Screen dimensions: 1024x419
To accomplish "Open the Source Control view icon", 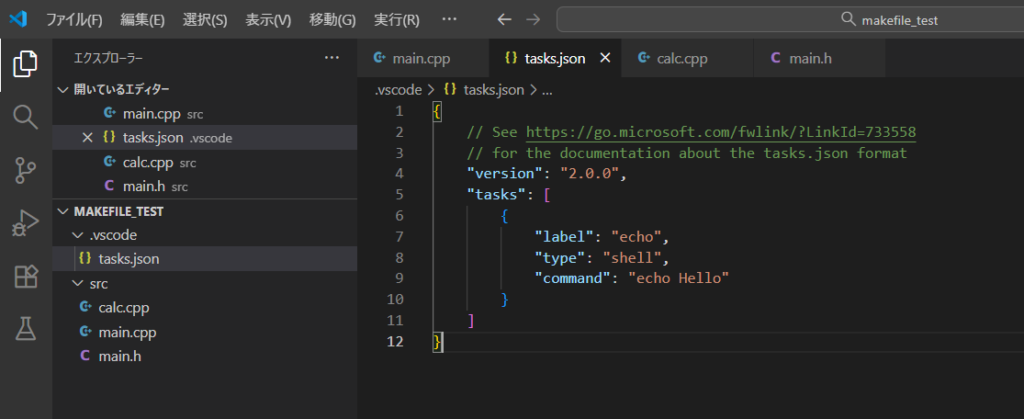I will [25, 170].
